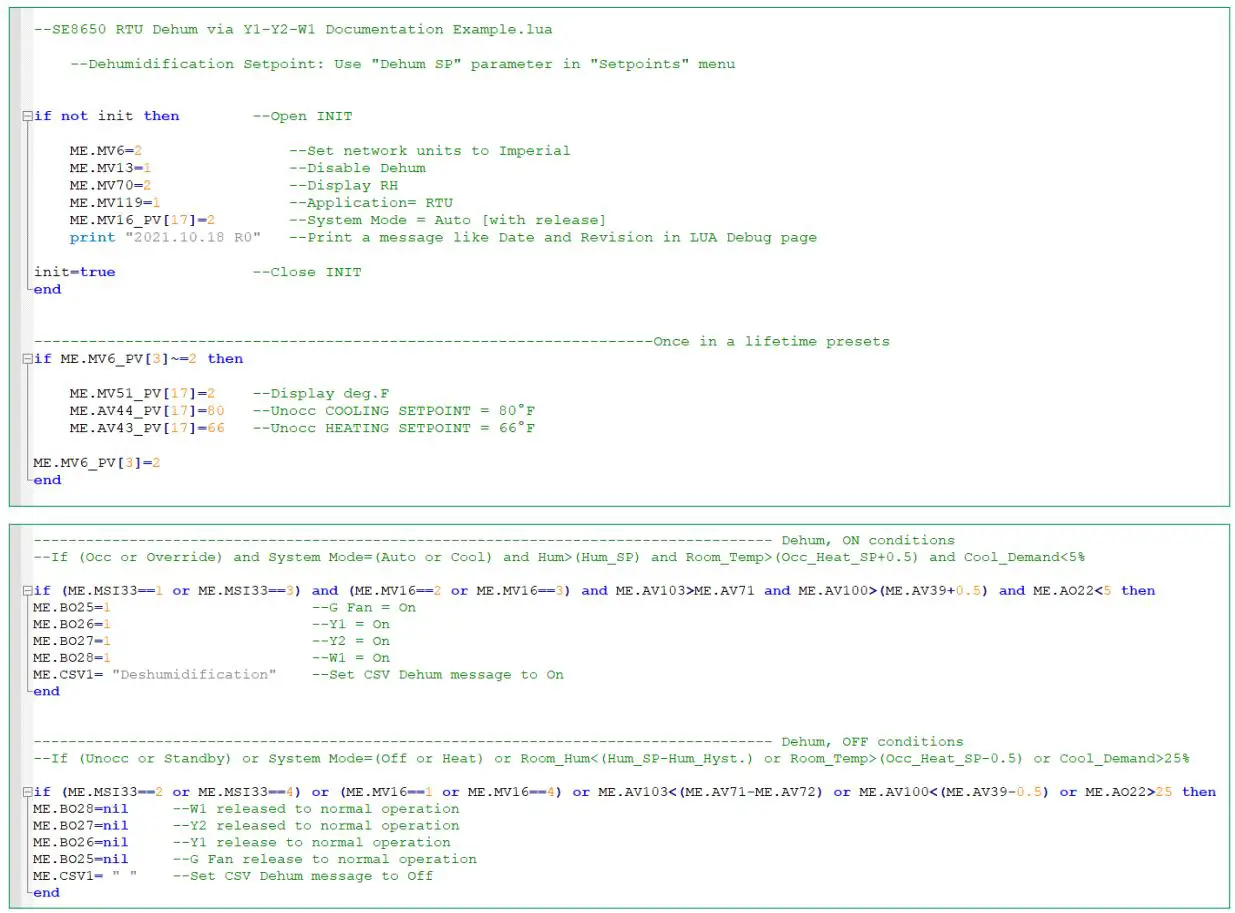Click the 'Dehum, ON conditions' comment header
1235x913 pixels.
coord(868,540)
